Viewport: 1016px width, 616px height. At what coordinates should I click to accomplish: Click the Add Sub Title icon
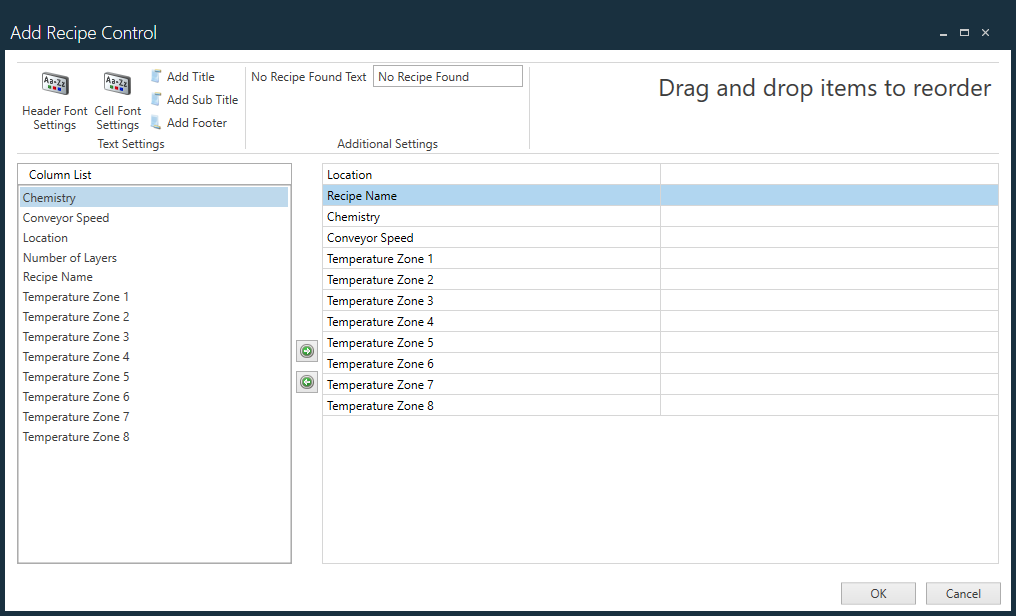[x=157, y=99]
